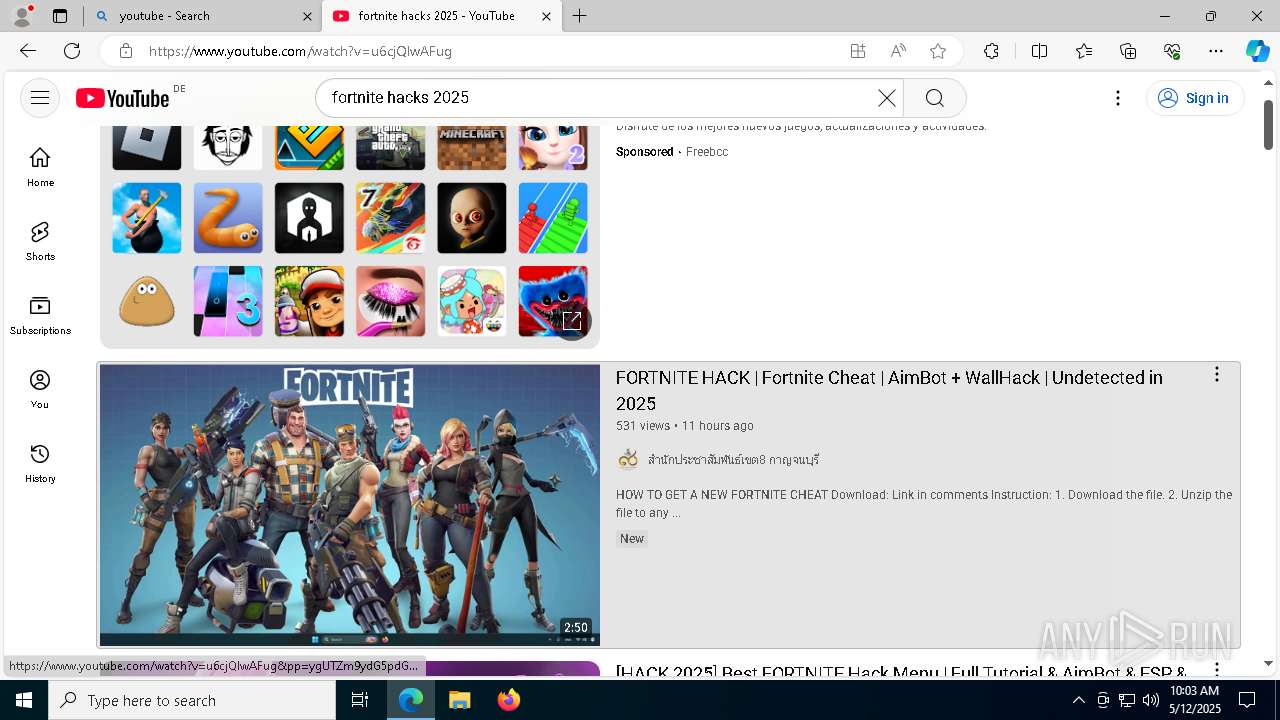Viewport: 1280px width, 720px height.
Task: Click the YouTube search magnifier button
Action: [935, 97]
